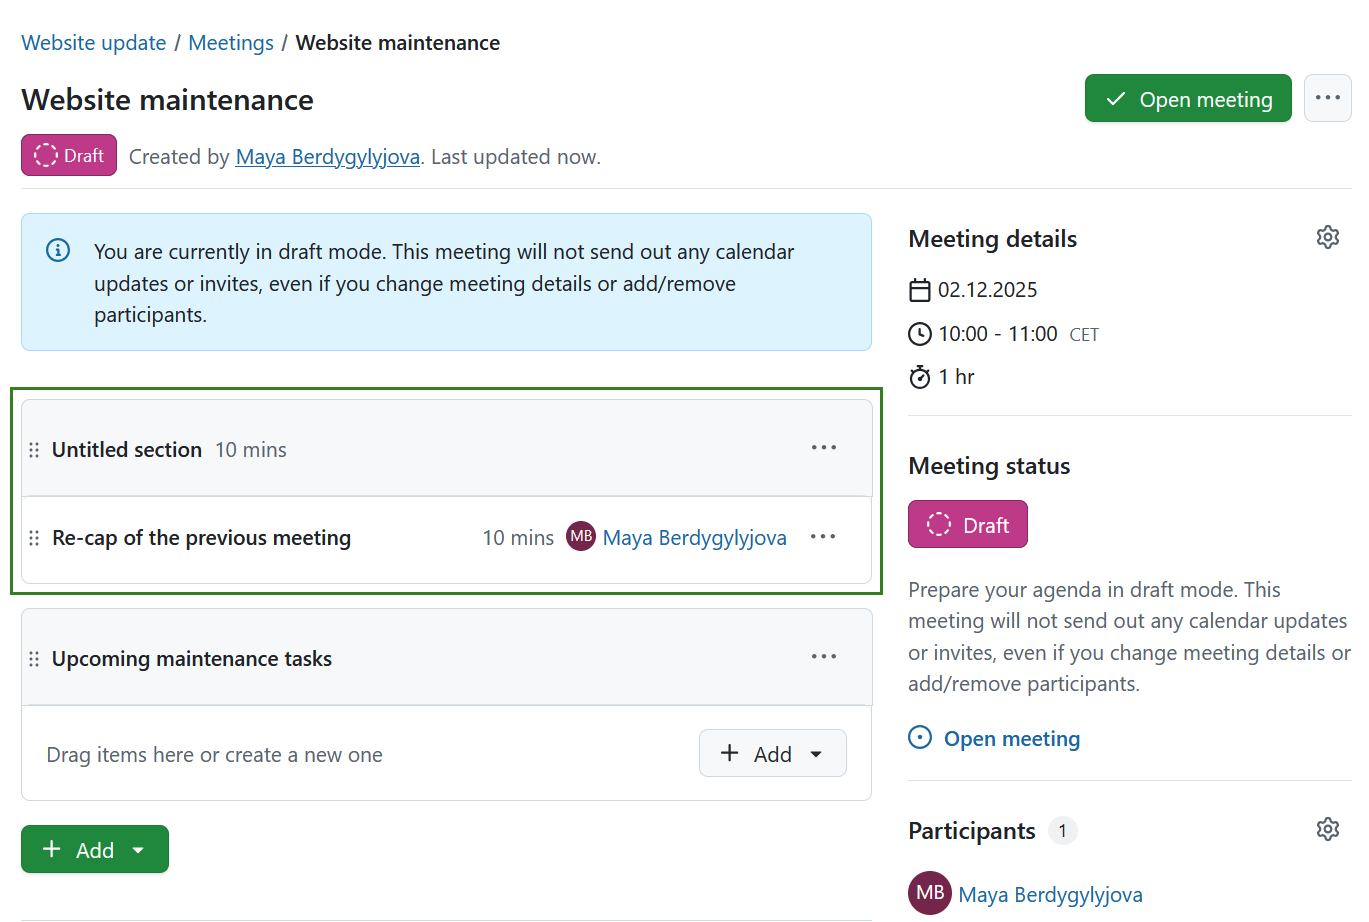The image size is (1369, 922).
Task: Open three-dot menu for Upcoming maintenance tasks
Action: click(x=823, y=657)
